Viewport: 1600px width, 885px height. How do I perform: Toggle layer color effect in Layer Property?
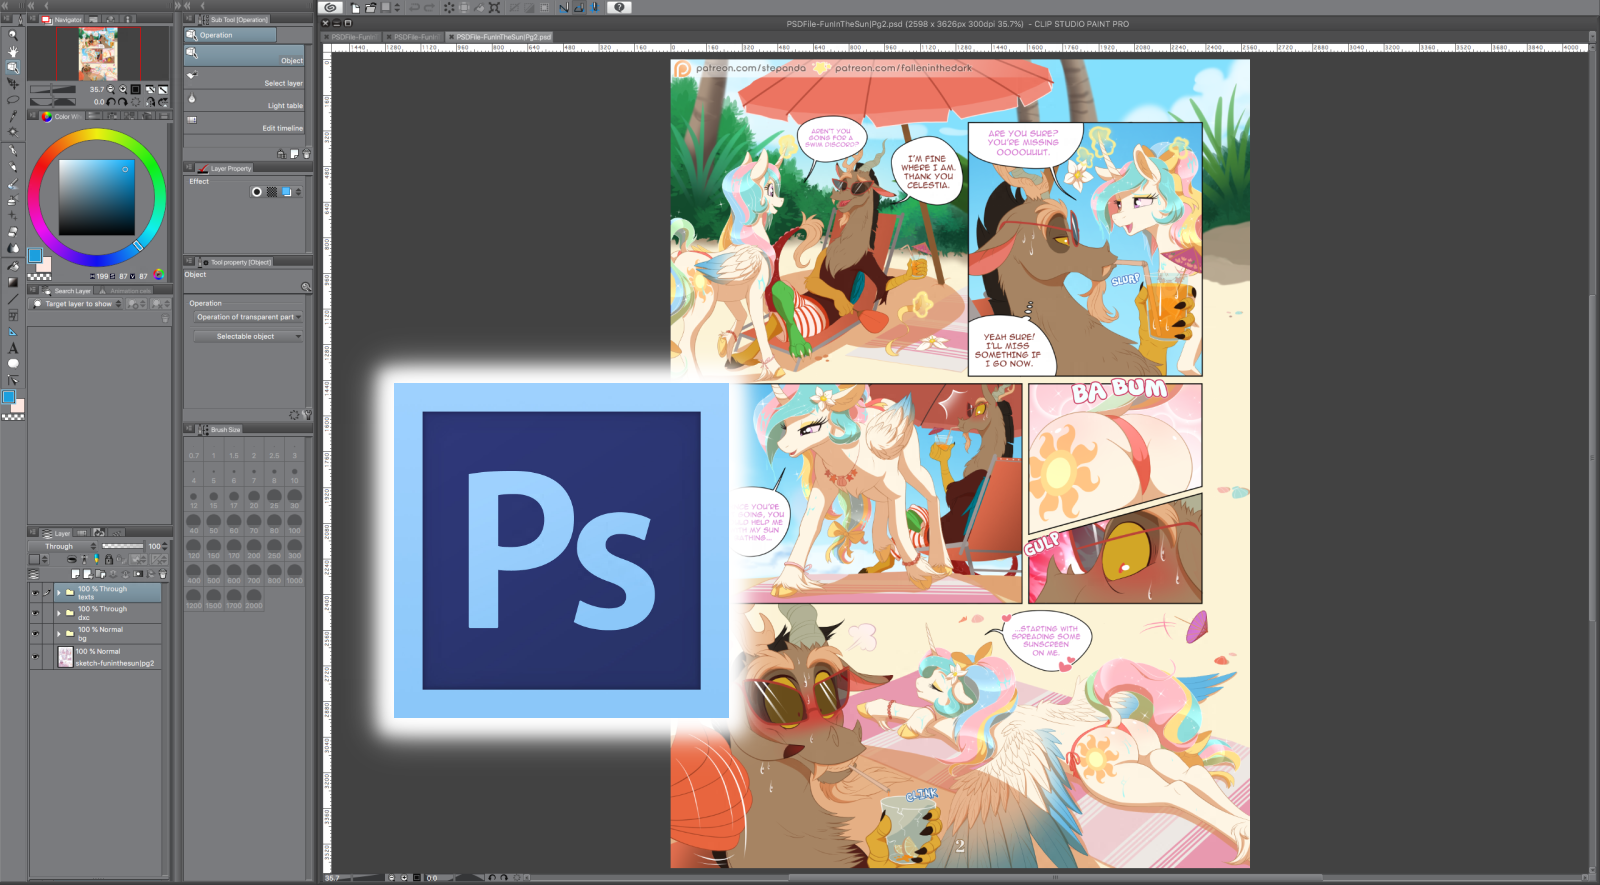tap(287, 192)
